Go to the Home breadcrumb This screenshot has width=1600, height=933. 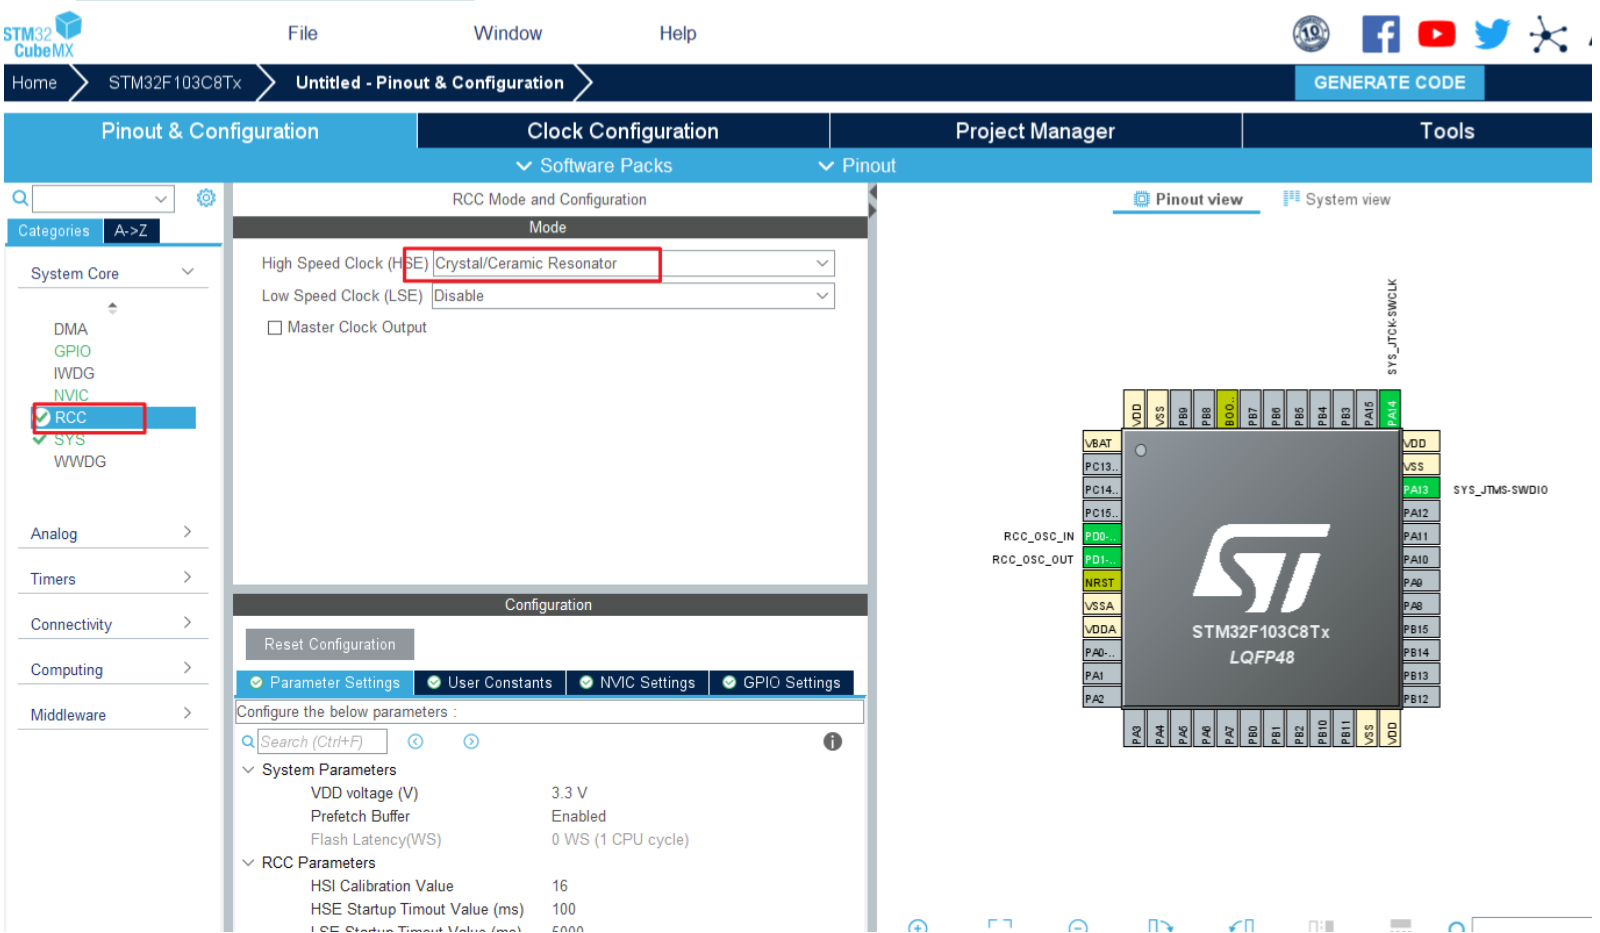pos(35,83)
